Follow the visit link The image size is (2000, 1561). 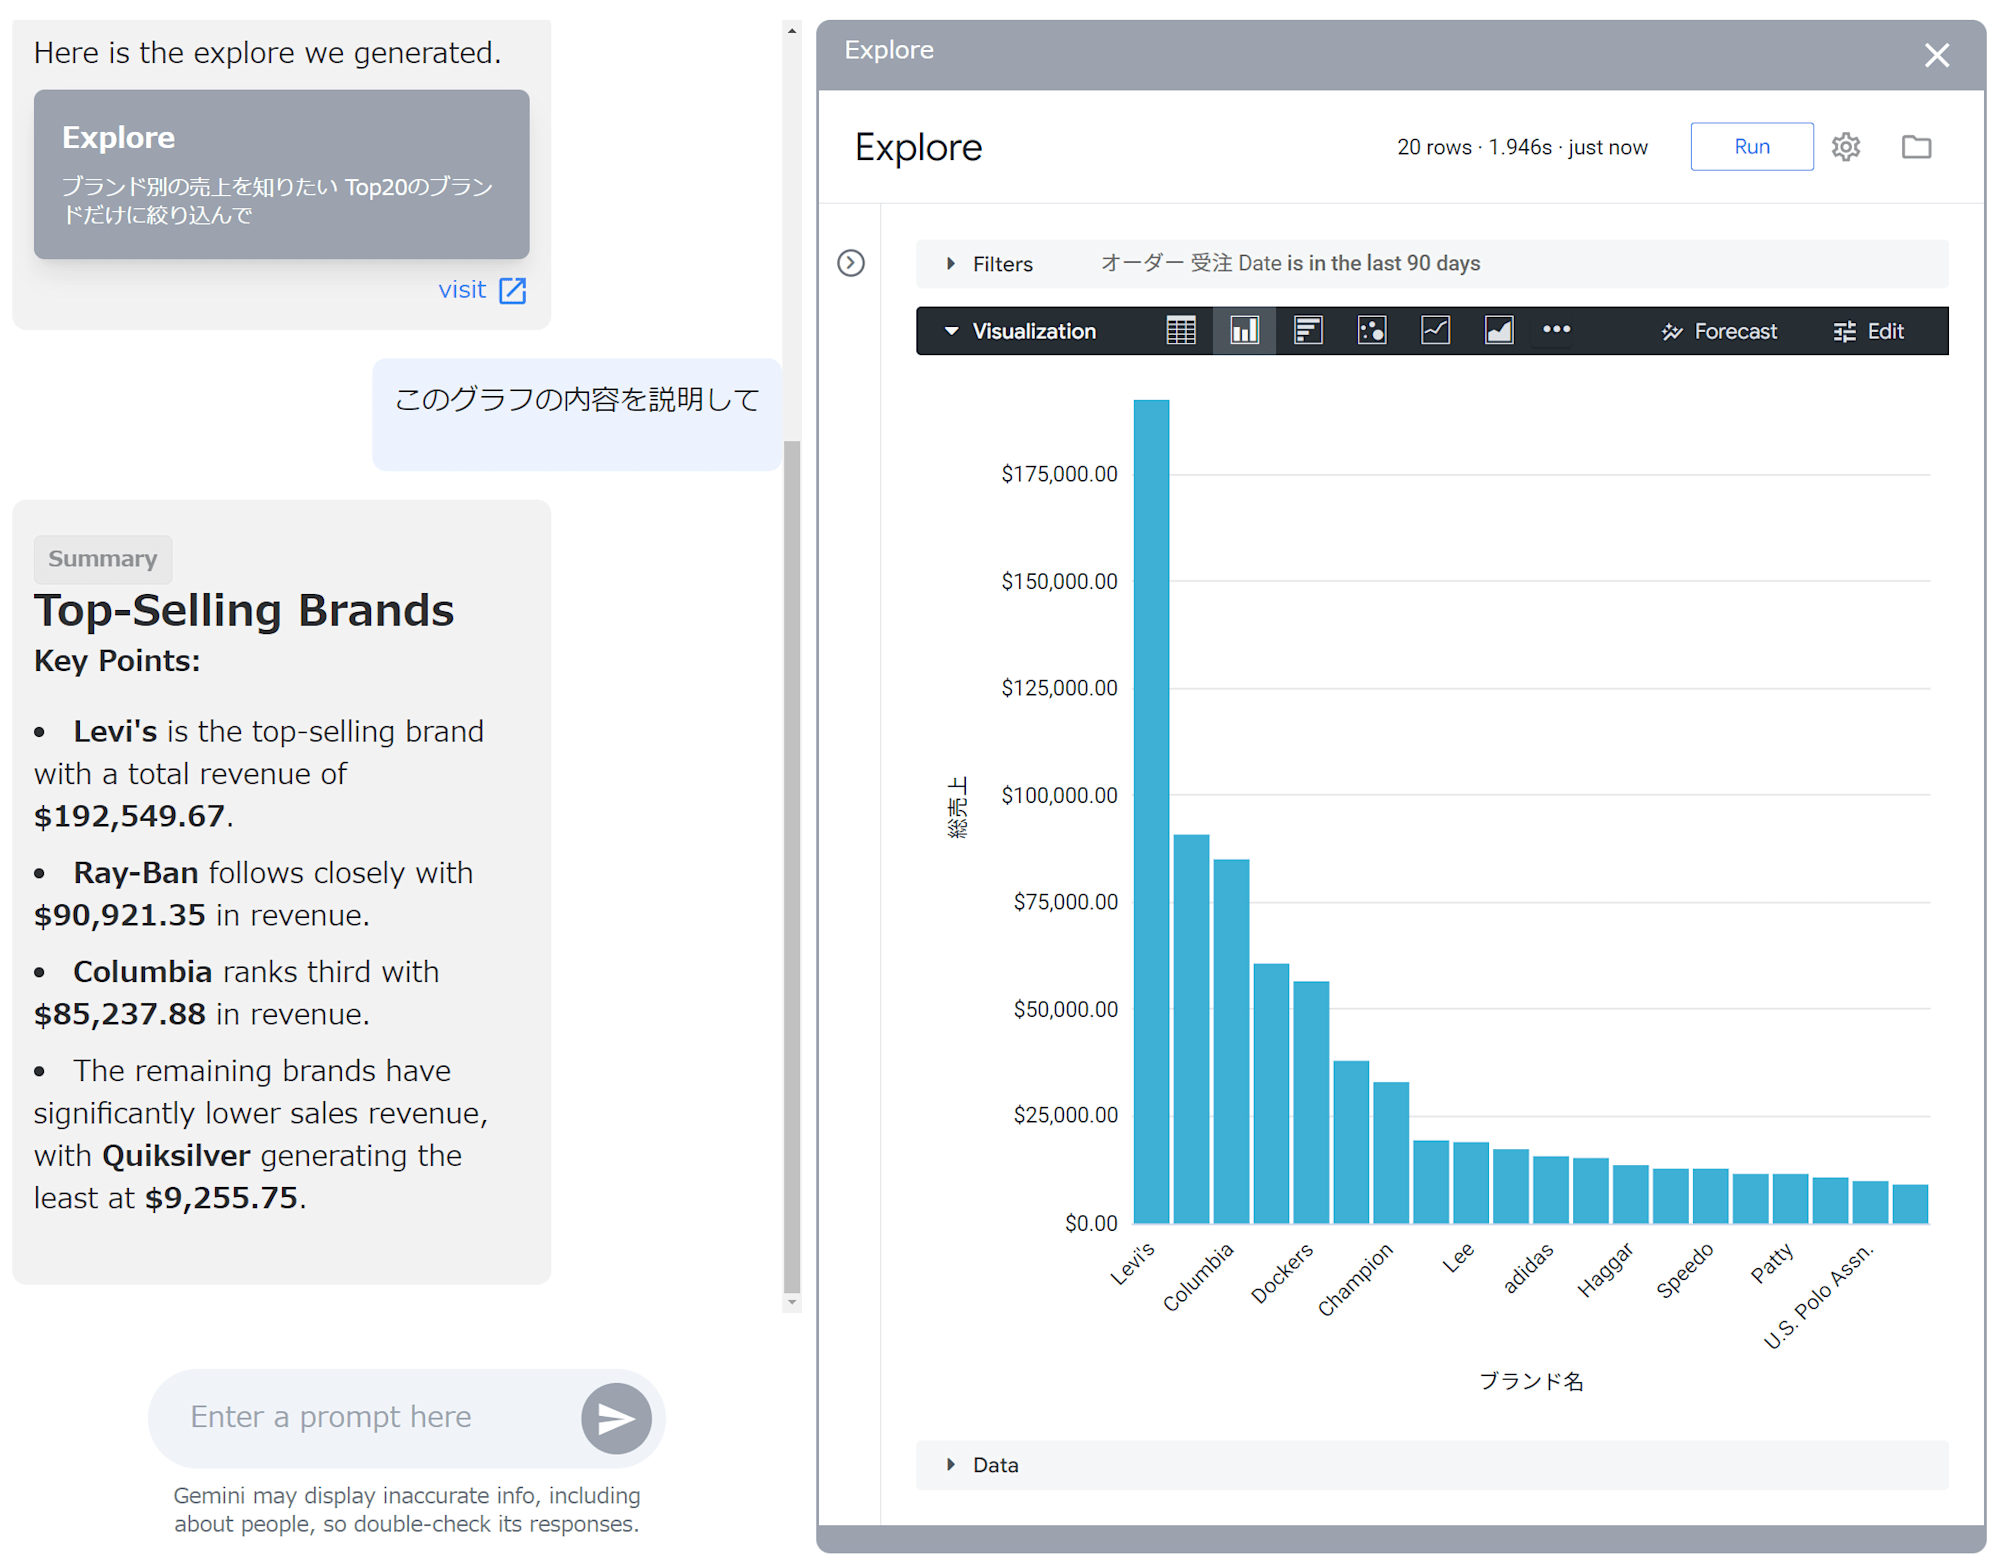462,290
